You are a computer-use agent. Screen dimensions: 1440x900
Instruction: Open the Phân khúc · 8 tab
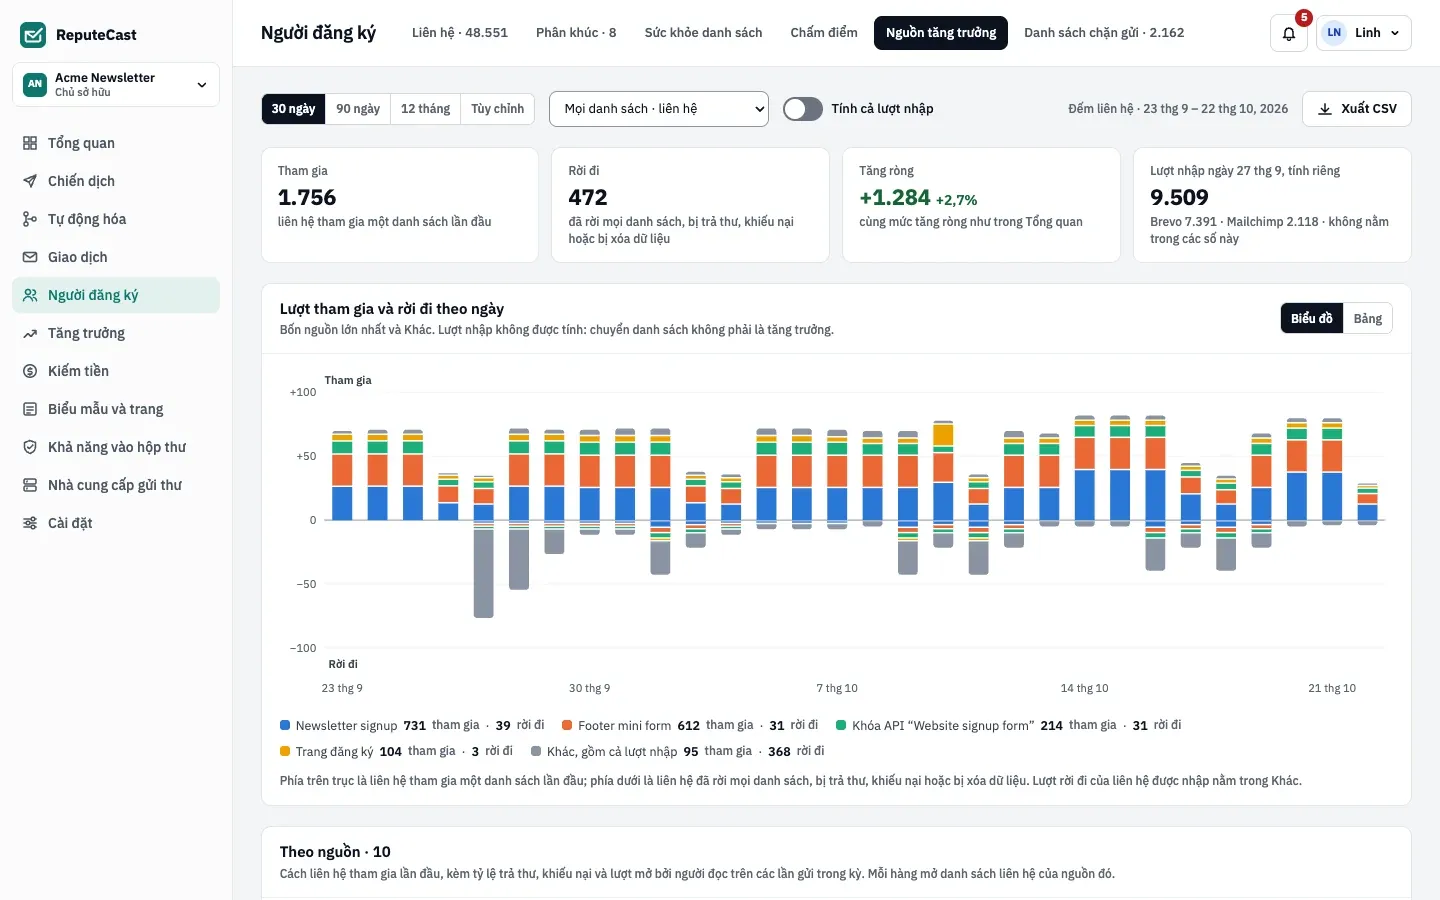pos(576,33)
